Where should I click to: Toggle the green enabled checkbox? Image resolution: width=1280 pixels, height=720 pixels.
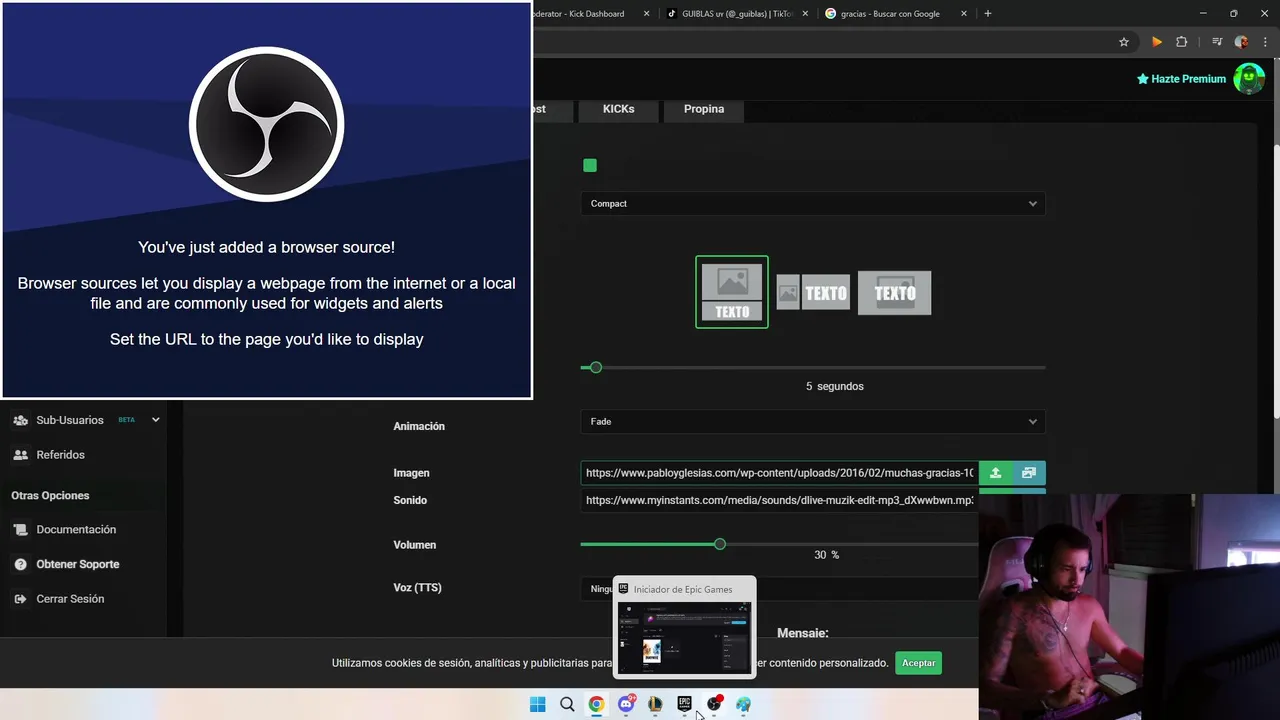[x=590, y=165]
